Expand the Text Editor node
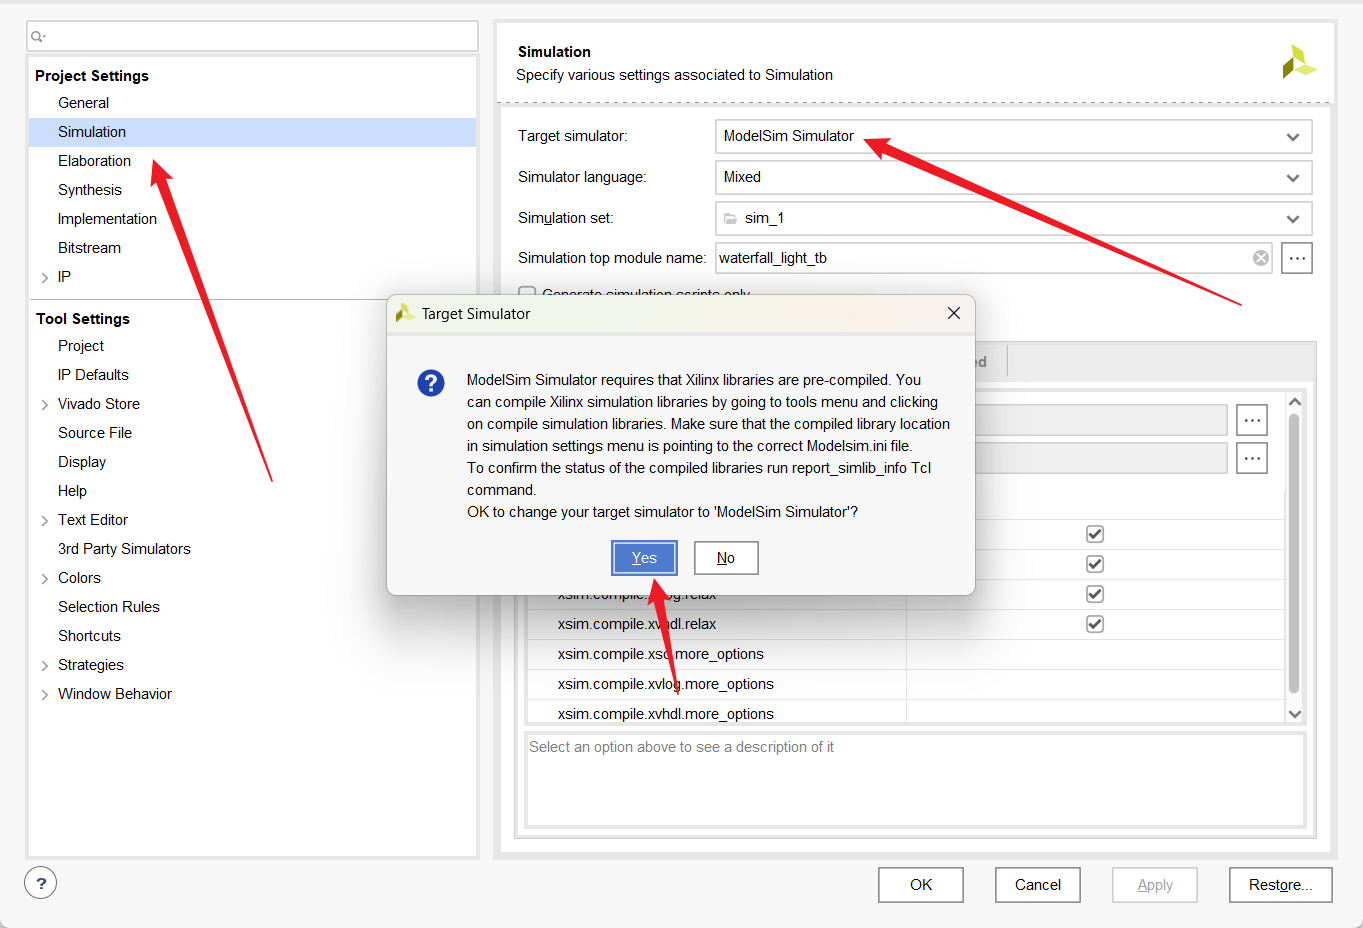 [44, 520]
